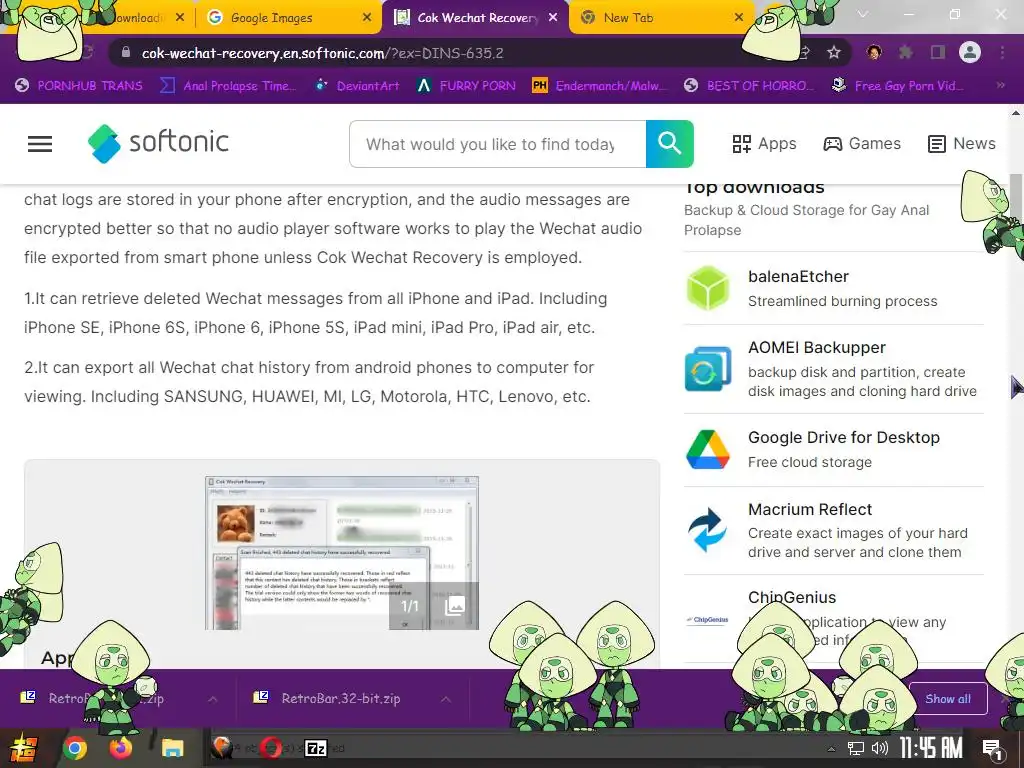Screen dimensions: 1024x768
Task: Open the BEST OF HORRO... bookmark
Action: tap(749, 86)
